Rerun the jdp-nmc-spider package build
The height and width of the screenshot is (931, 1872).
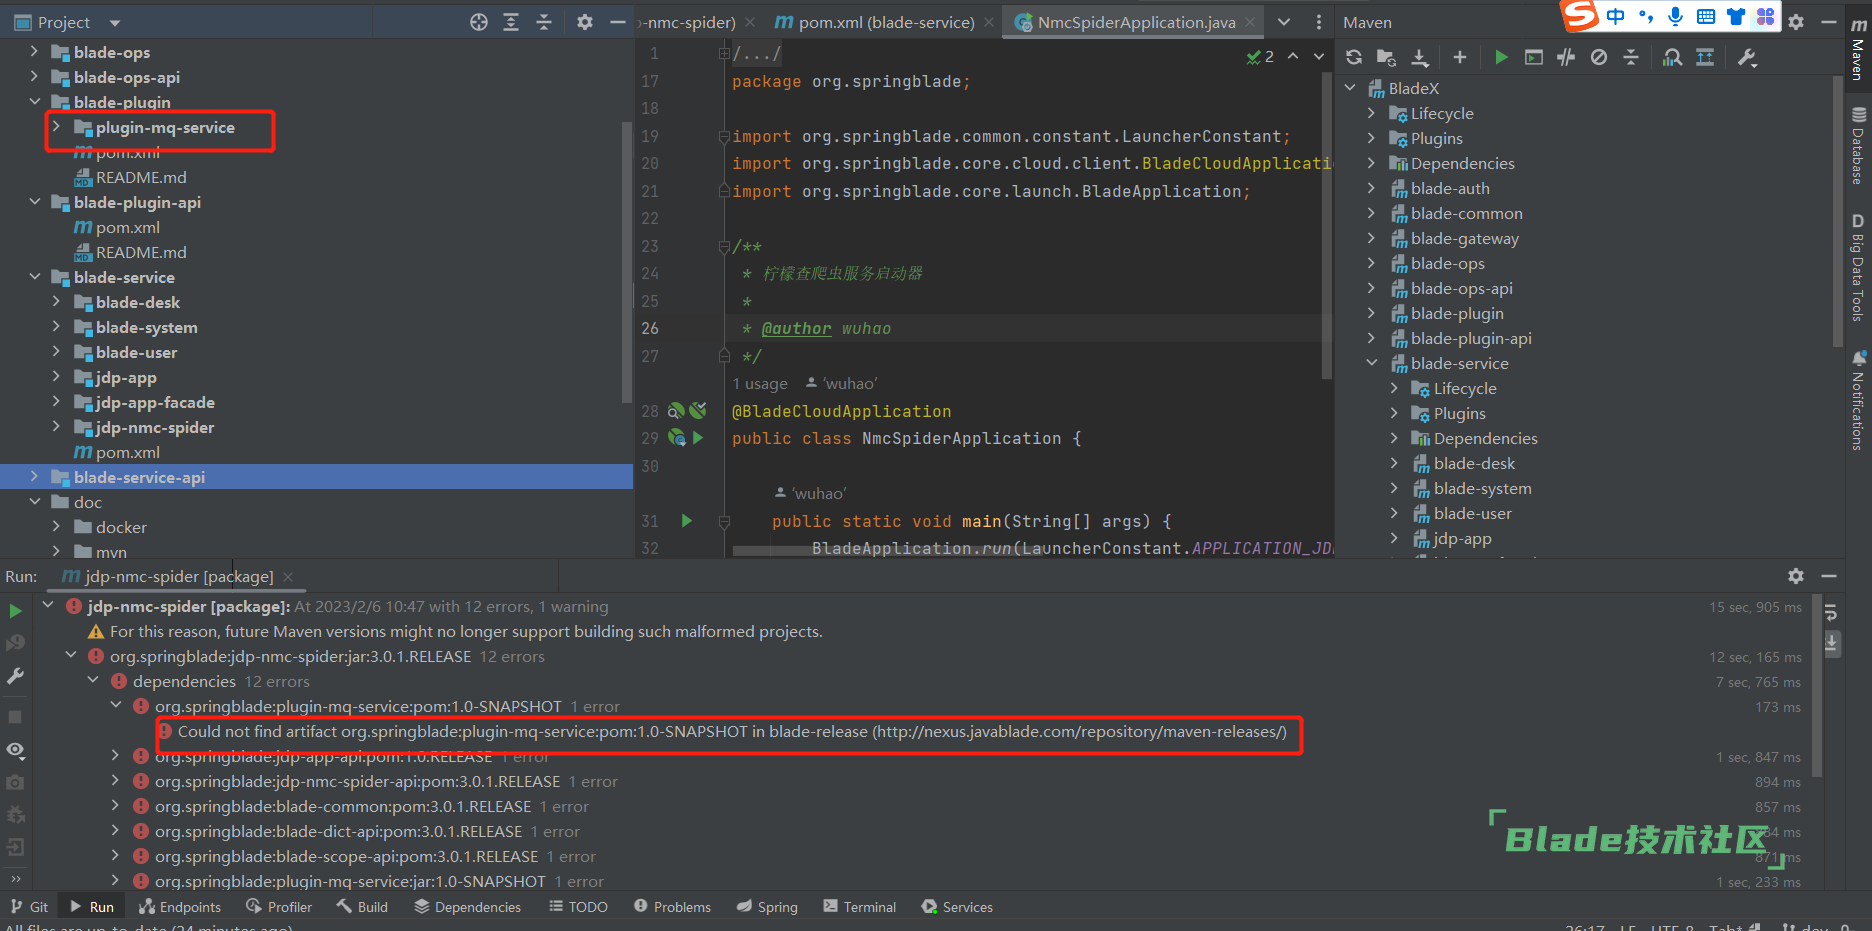pyautogui.click(x=15, y=610)
